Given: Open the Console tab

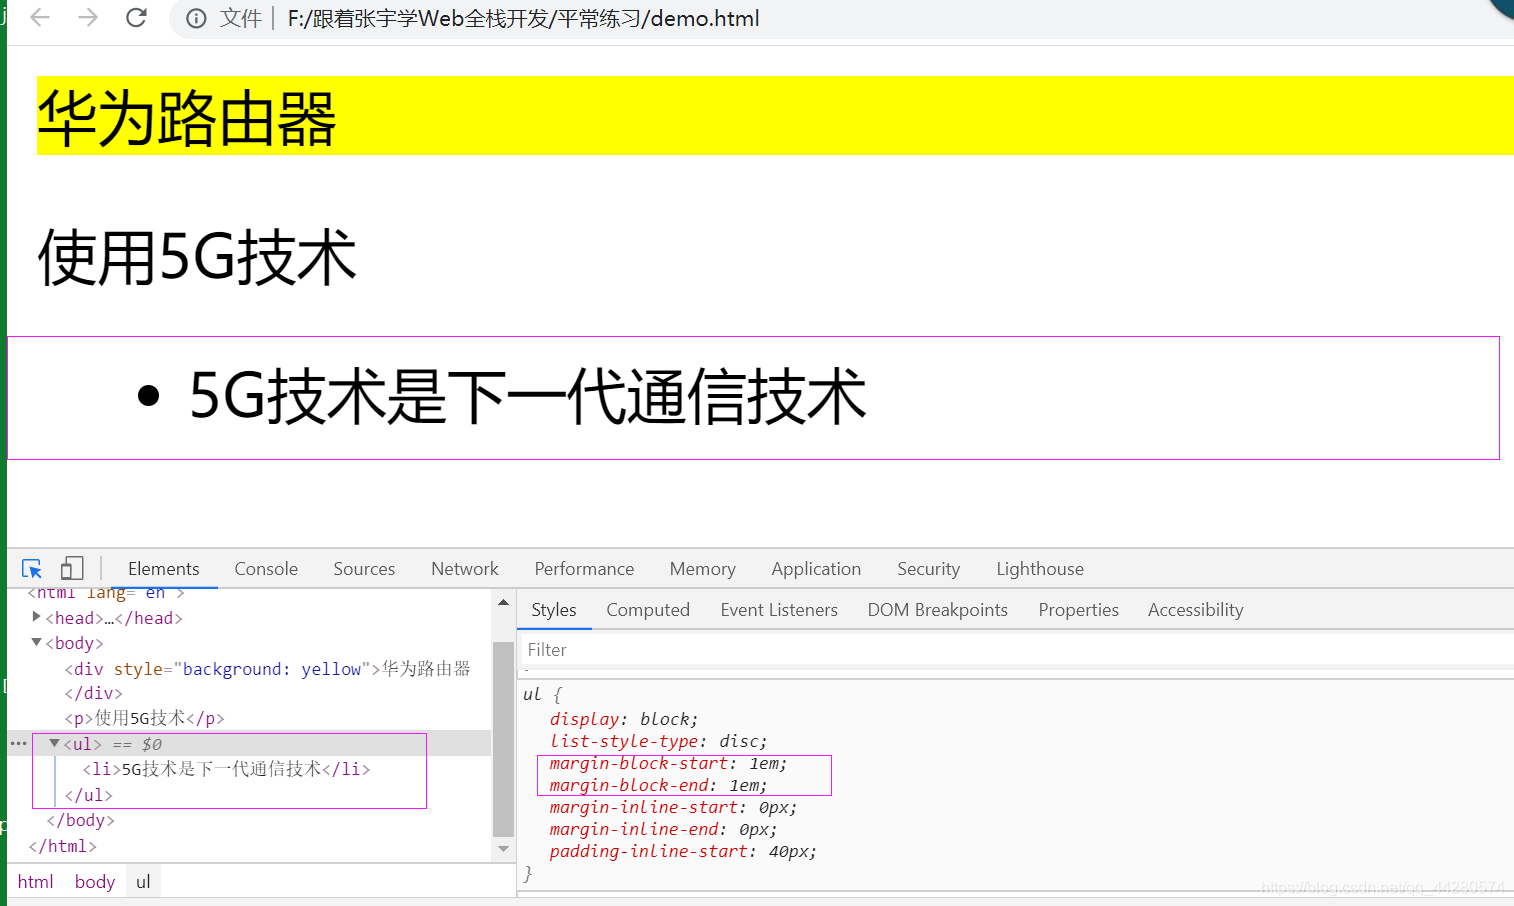Looking at the screenshot, I should point(266,568).
